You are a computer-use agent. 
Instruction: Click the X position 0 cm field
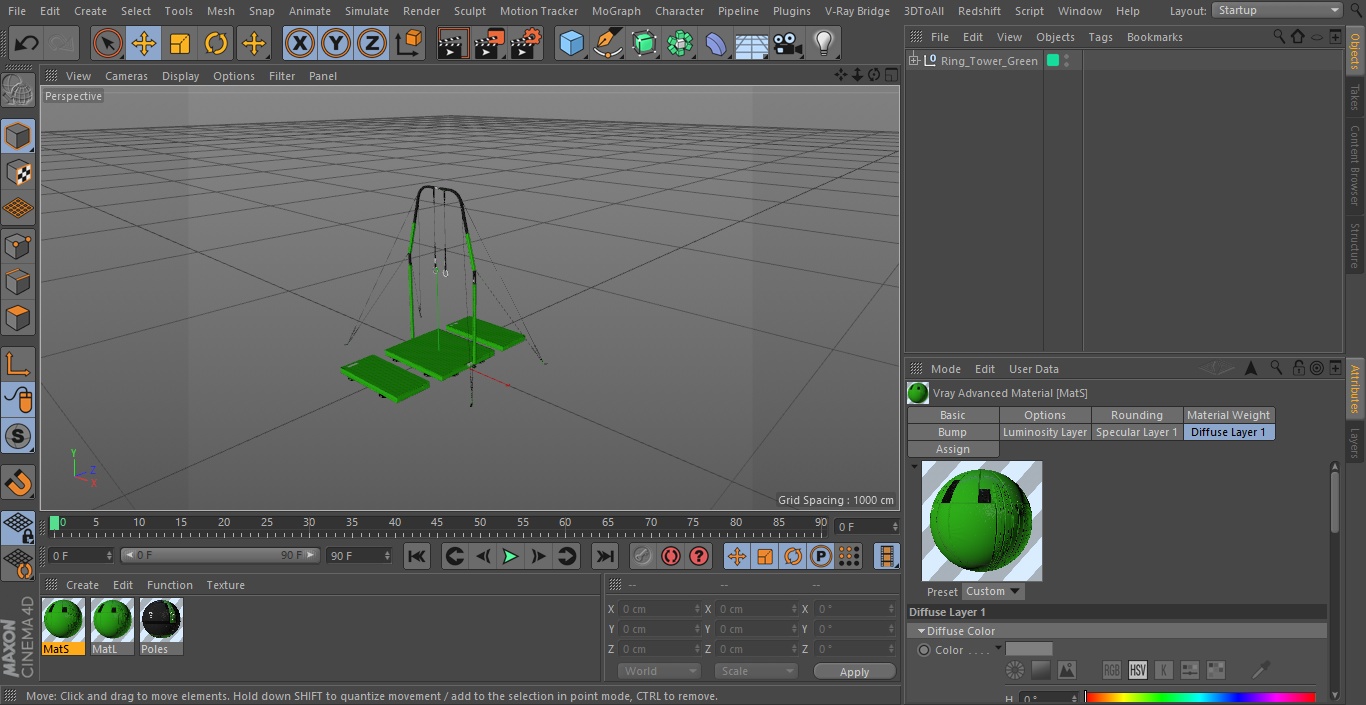[x=660, y=609]
